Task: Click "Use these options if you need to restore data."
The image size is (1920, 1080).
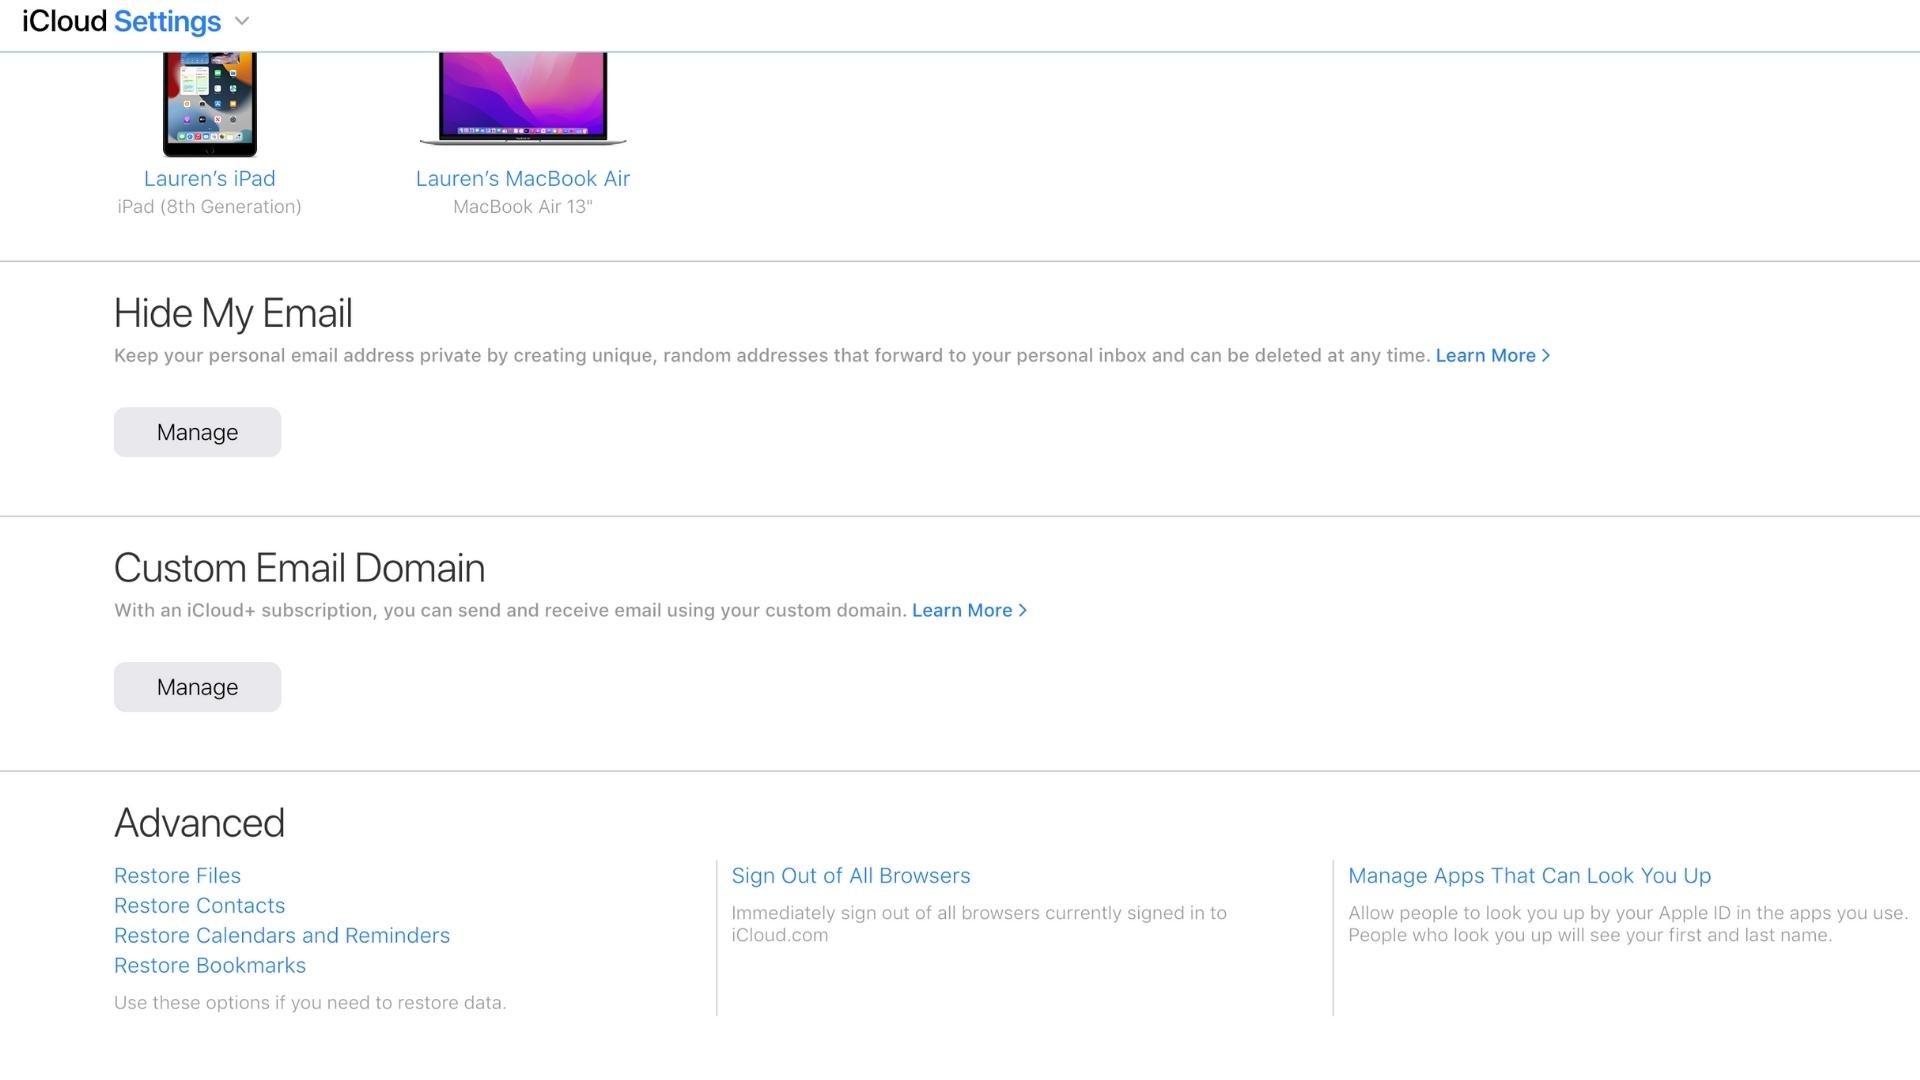Action: (310, 1002)
